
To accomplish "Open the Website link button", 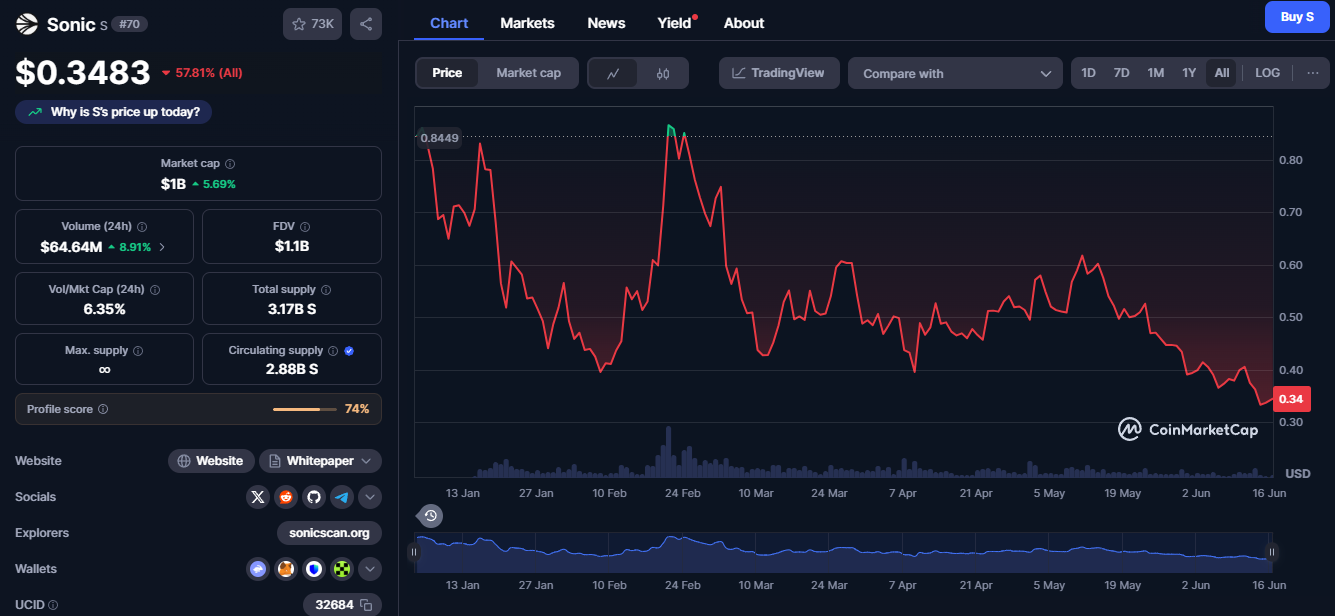I will point(211,461).
